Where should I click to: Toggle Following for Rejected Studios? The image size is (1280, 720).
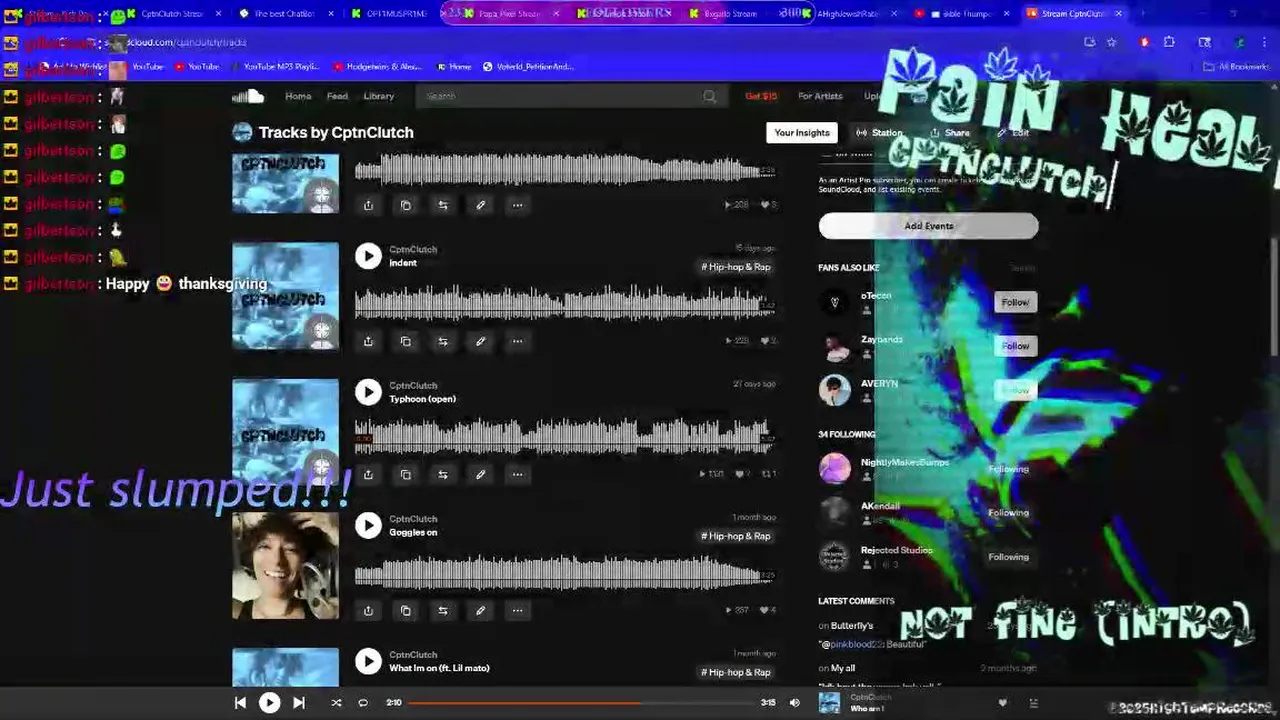coord(1008,557)
